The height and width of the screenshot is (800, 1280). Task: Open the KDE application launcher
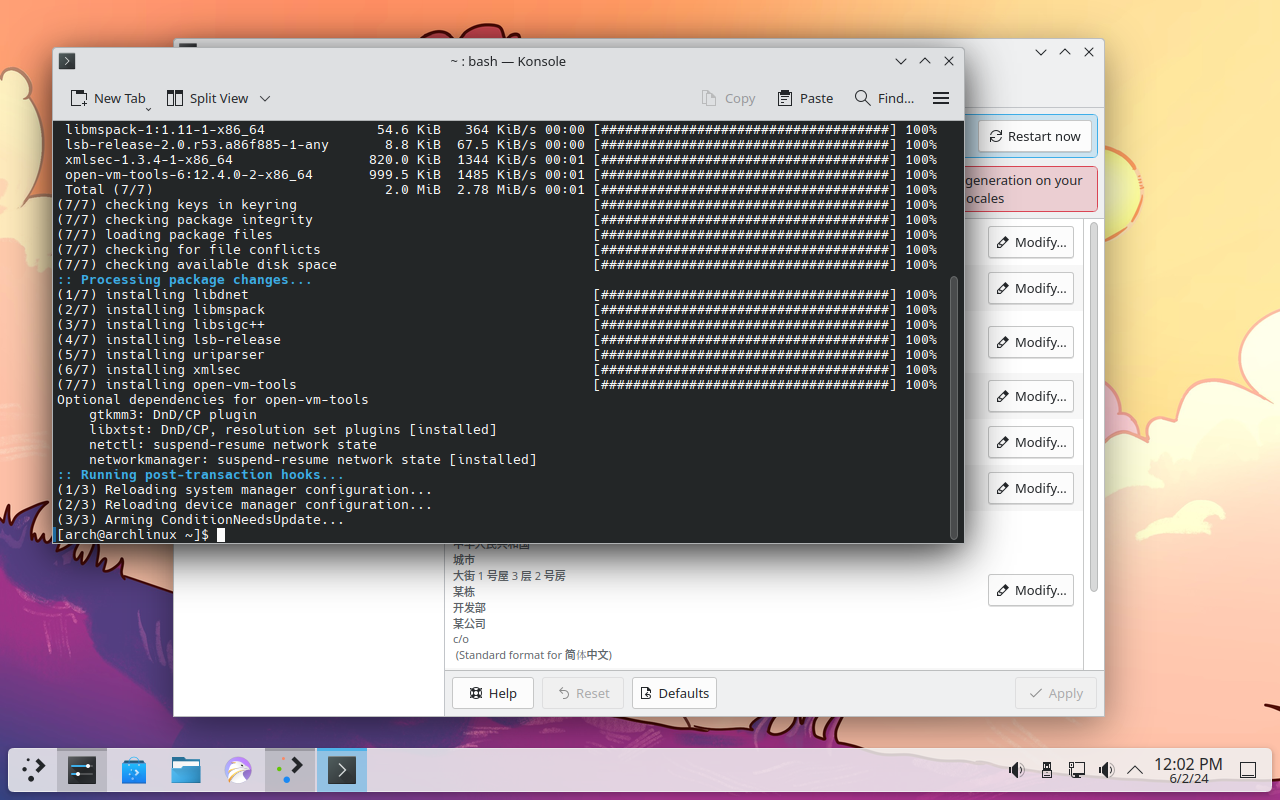[x=33, y=770]
